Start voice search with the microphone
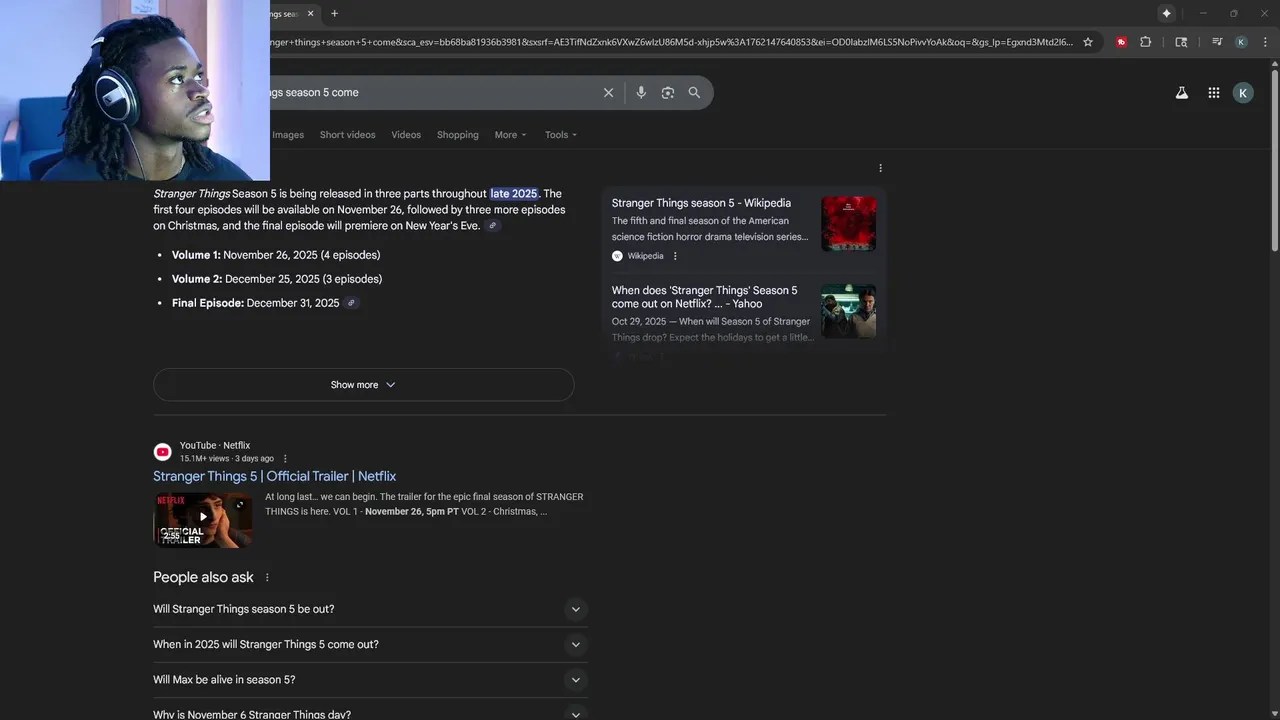Viewport: 1280px width, 720px height. pos(641,92)
